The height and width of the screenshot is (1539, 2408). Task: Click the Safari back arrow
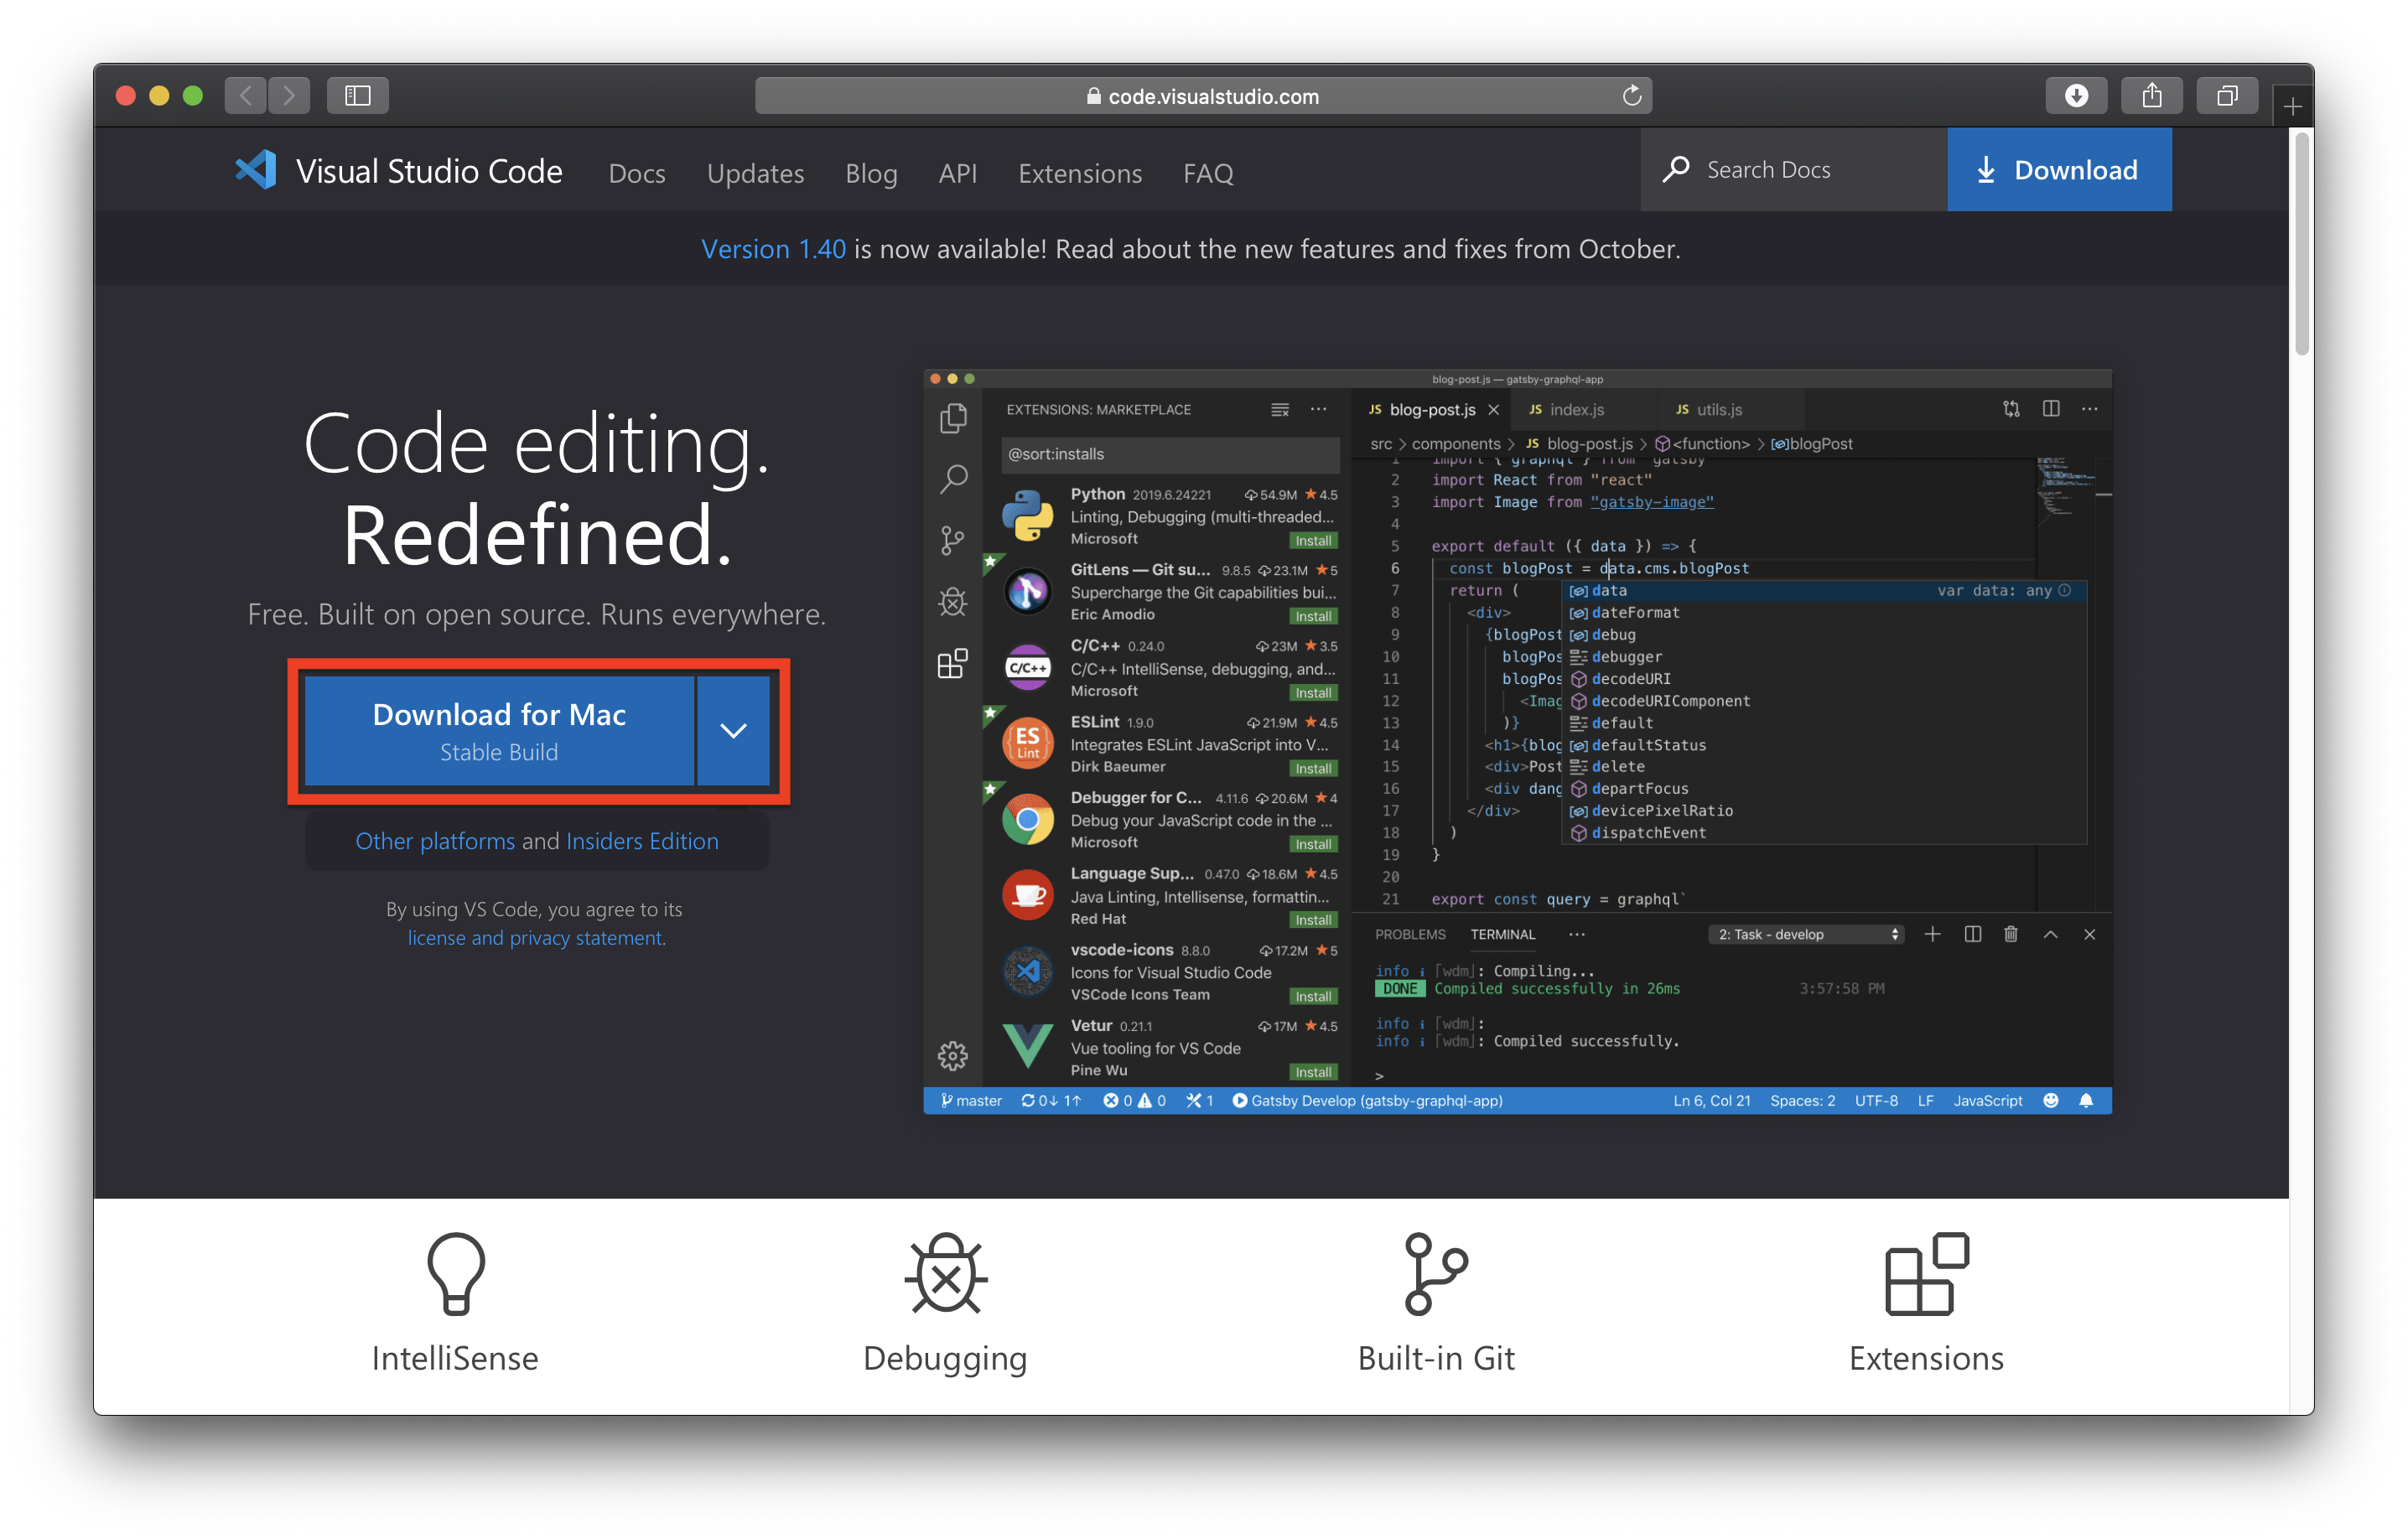245,96
